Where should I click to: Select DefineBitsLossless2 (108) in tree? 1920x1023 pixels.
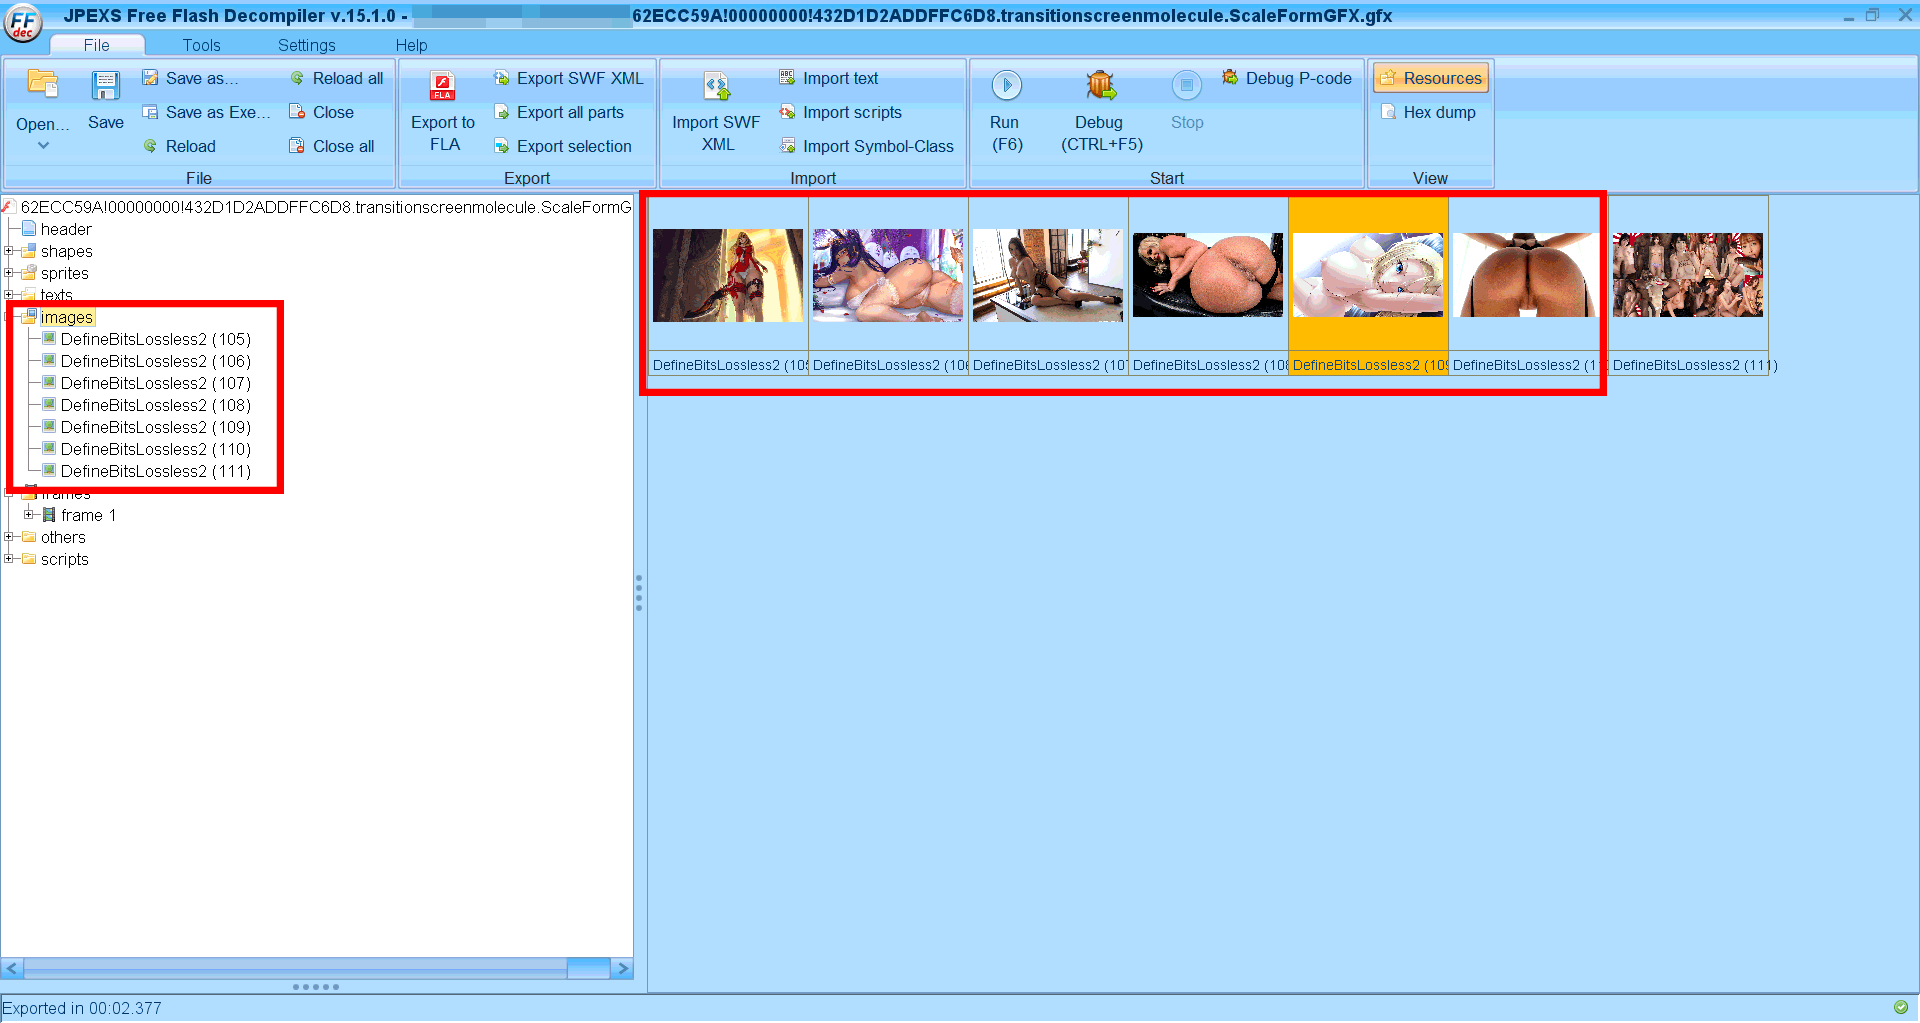155,405
